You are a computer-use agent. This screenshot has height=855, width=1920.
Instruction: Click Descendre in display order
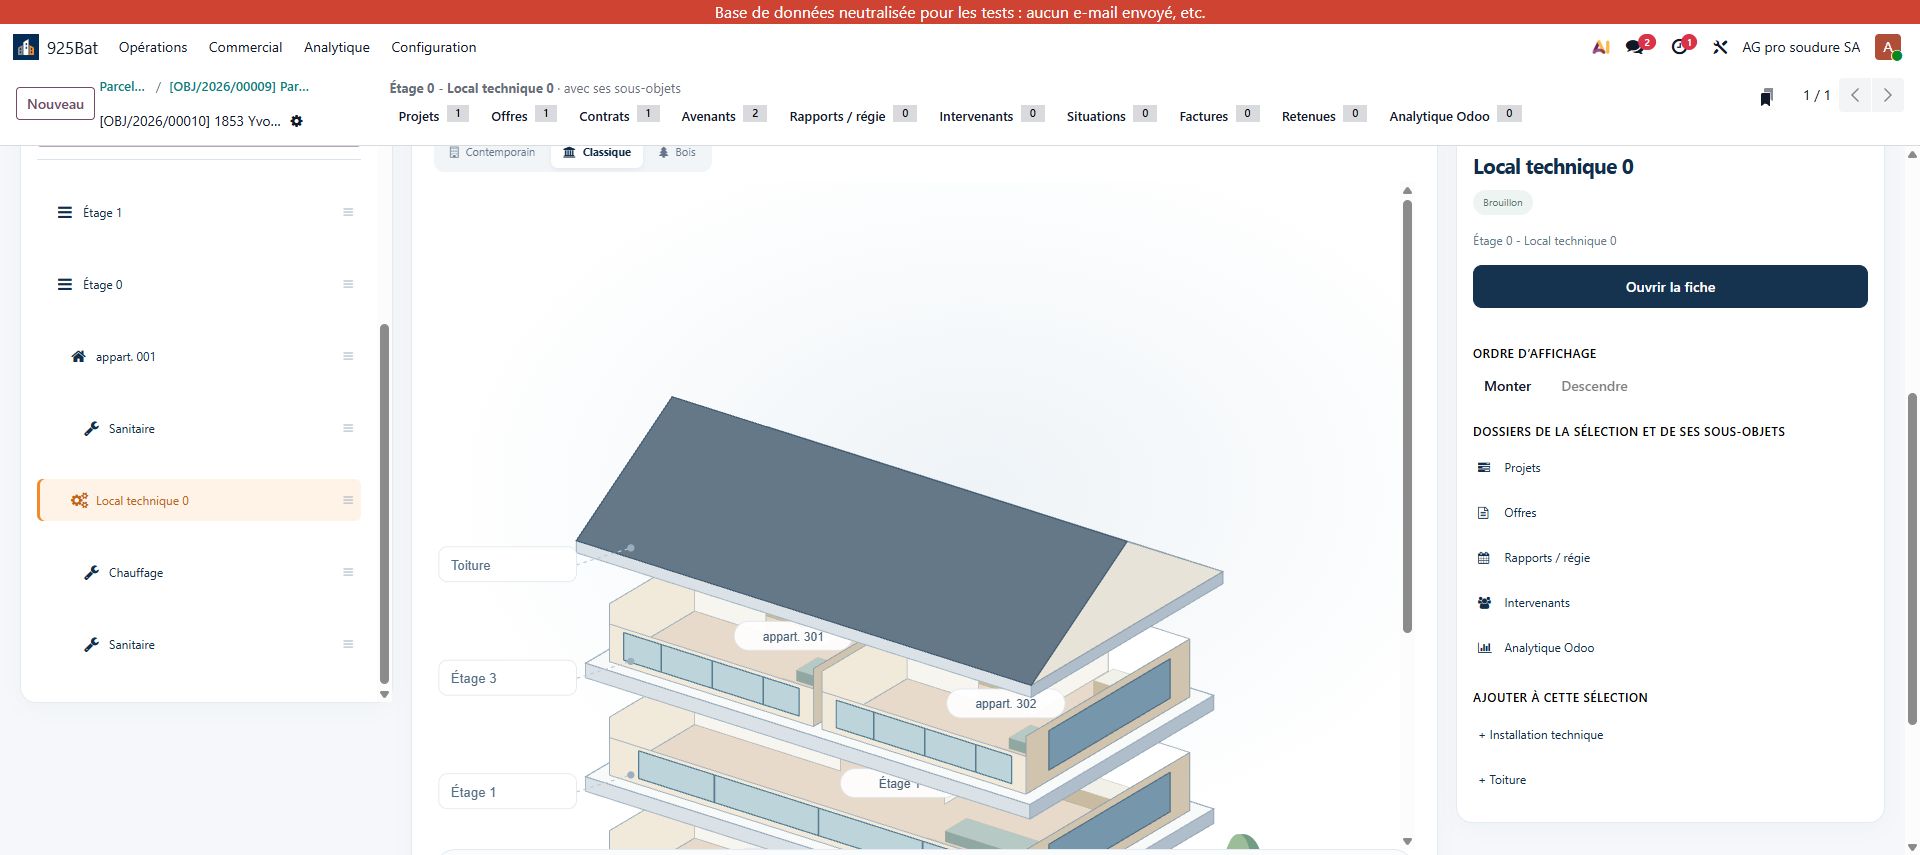coord(1594,386)
